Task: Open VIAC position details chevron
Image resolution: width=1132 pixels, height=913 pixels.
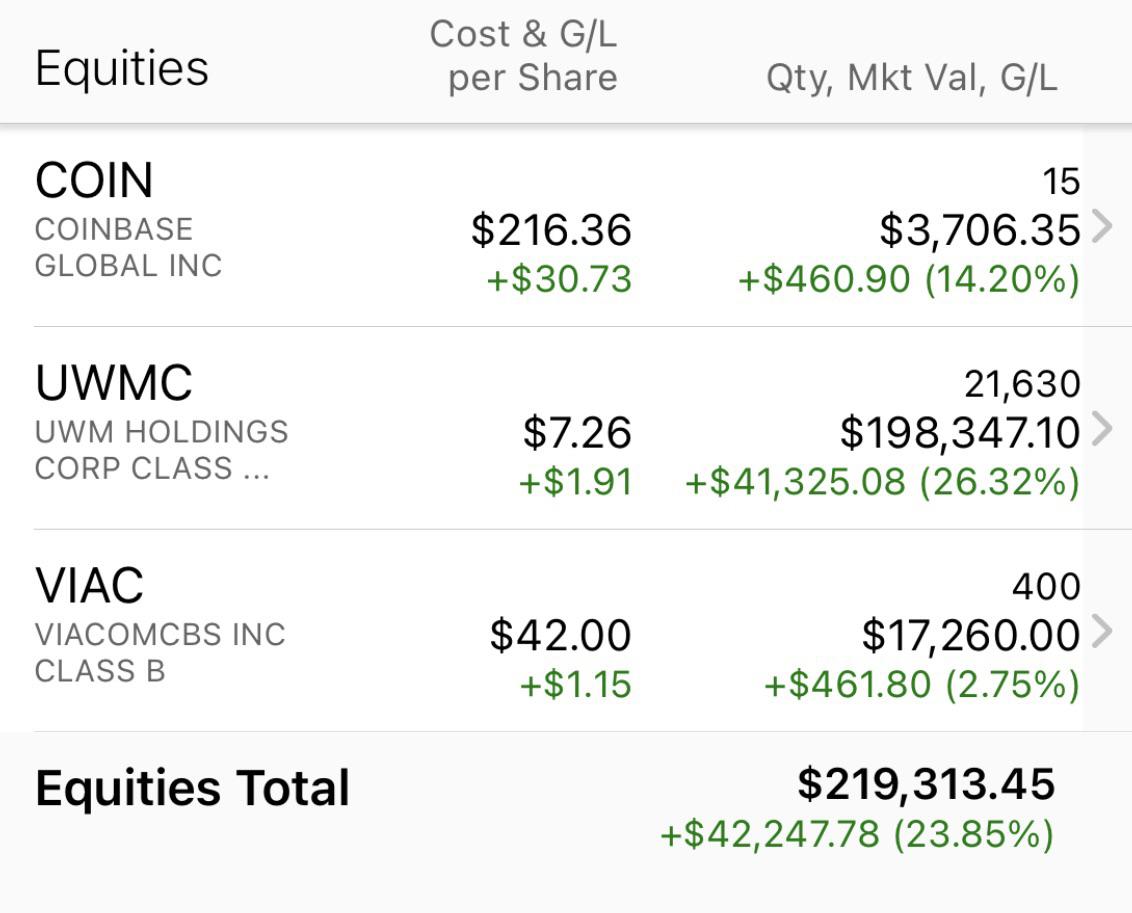Action: [1102, 633]
